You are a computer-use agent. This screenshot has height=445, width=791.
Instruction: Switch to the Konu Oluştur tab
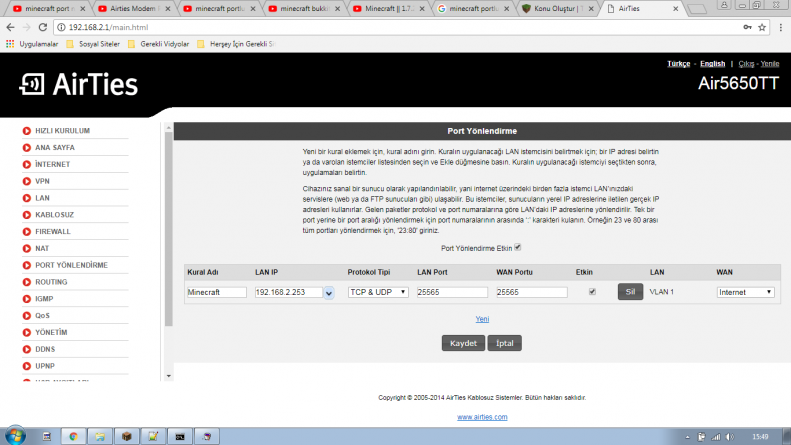[558, 9]
